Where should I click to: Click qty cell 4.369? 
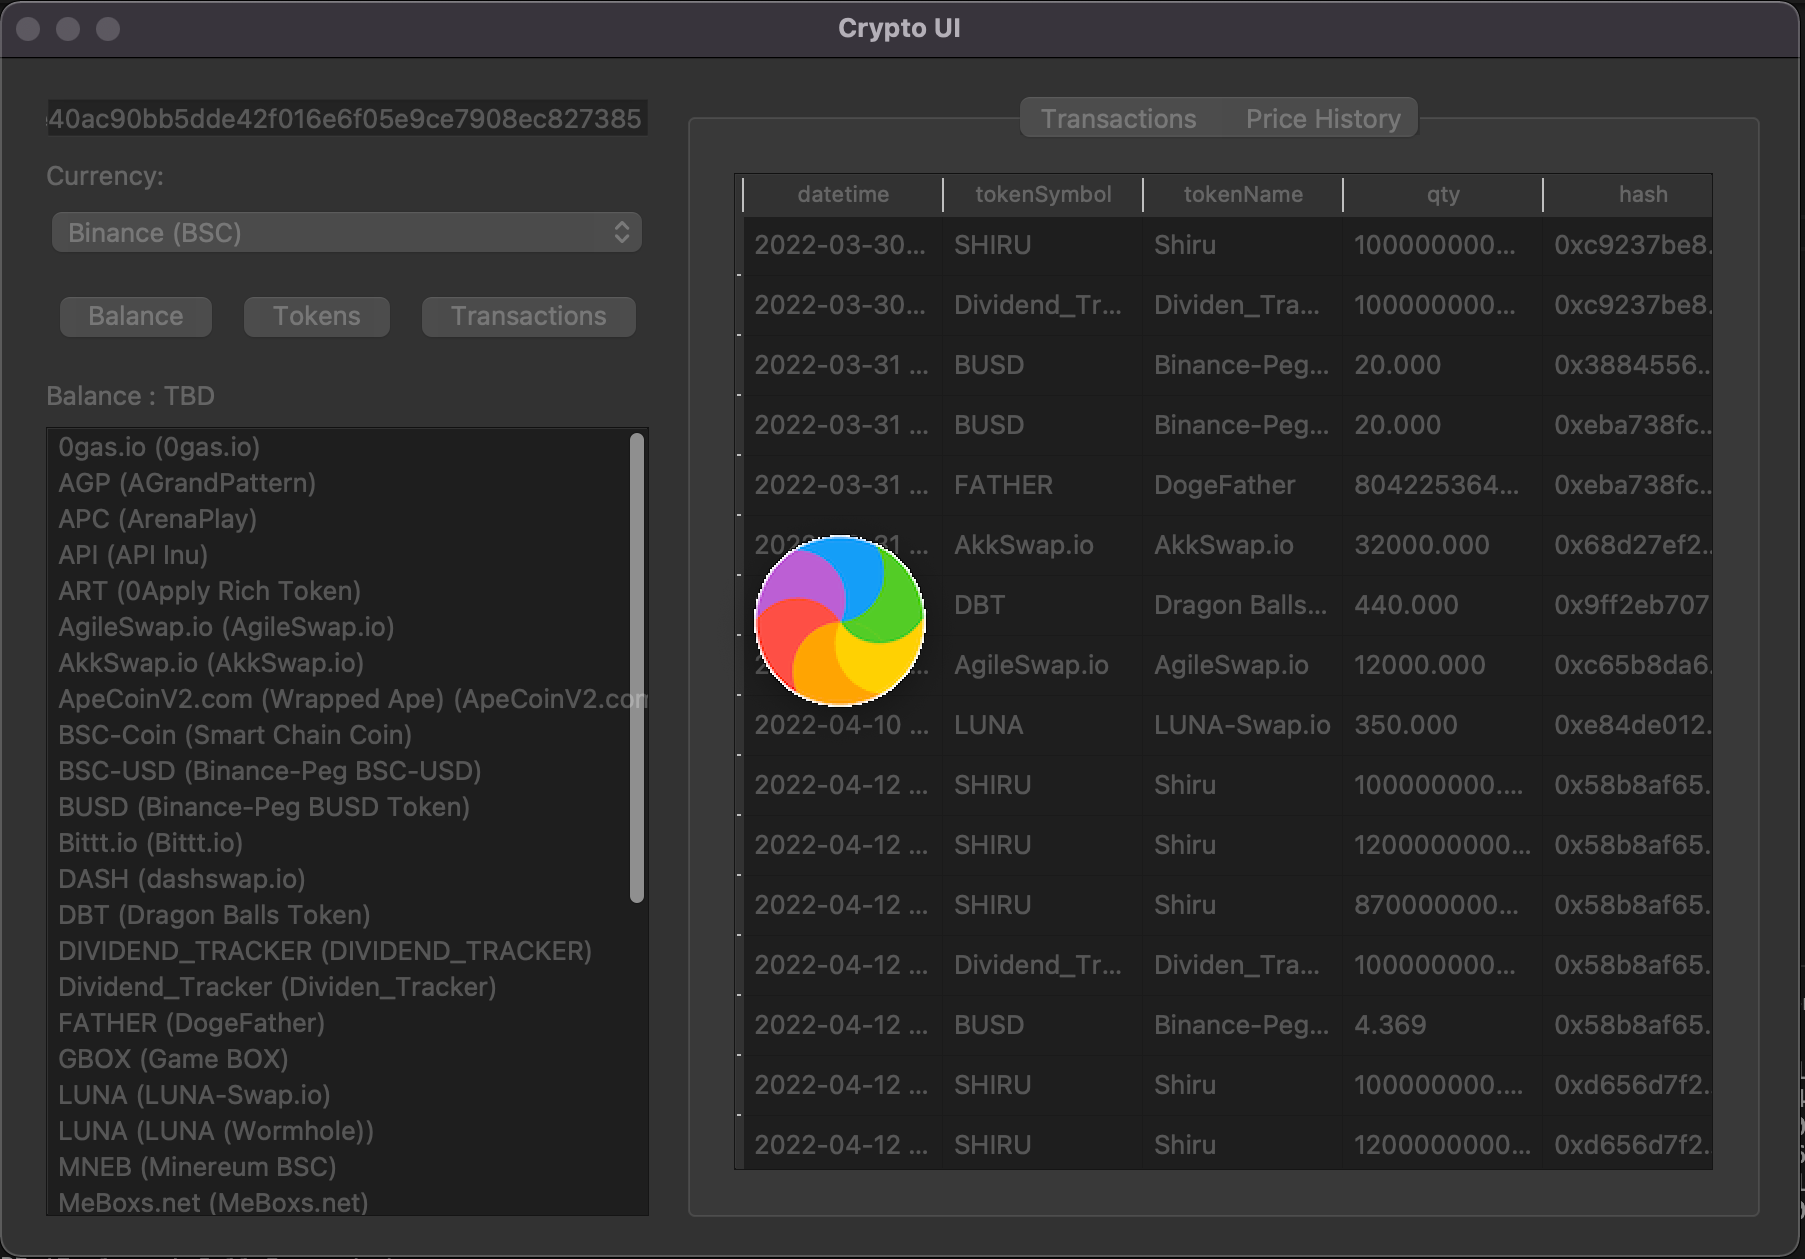point(1443,1025)
